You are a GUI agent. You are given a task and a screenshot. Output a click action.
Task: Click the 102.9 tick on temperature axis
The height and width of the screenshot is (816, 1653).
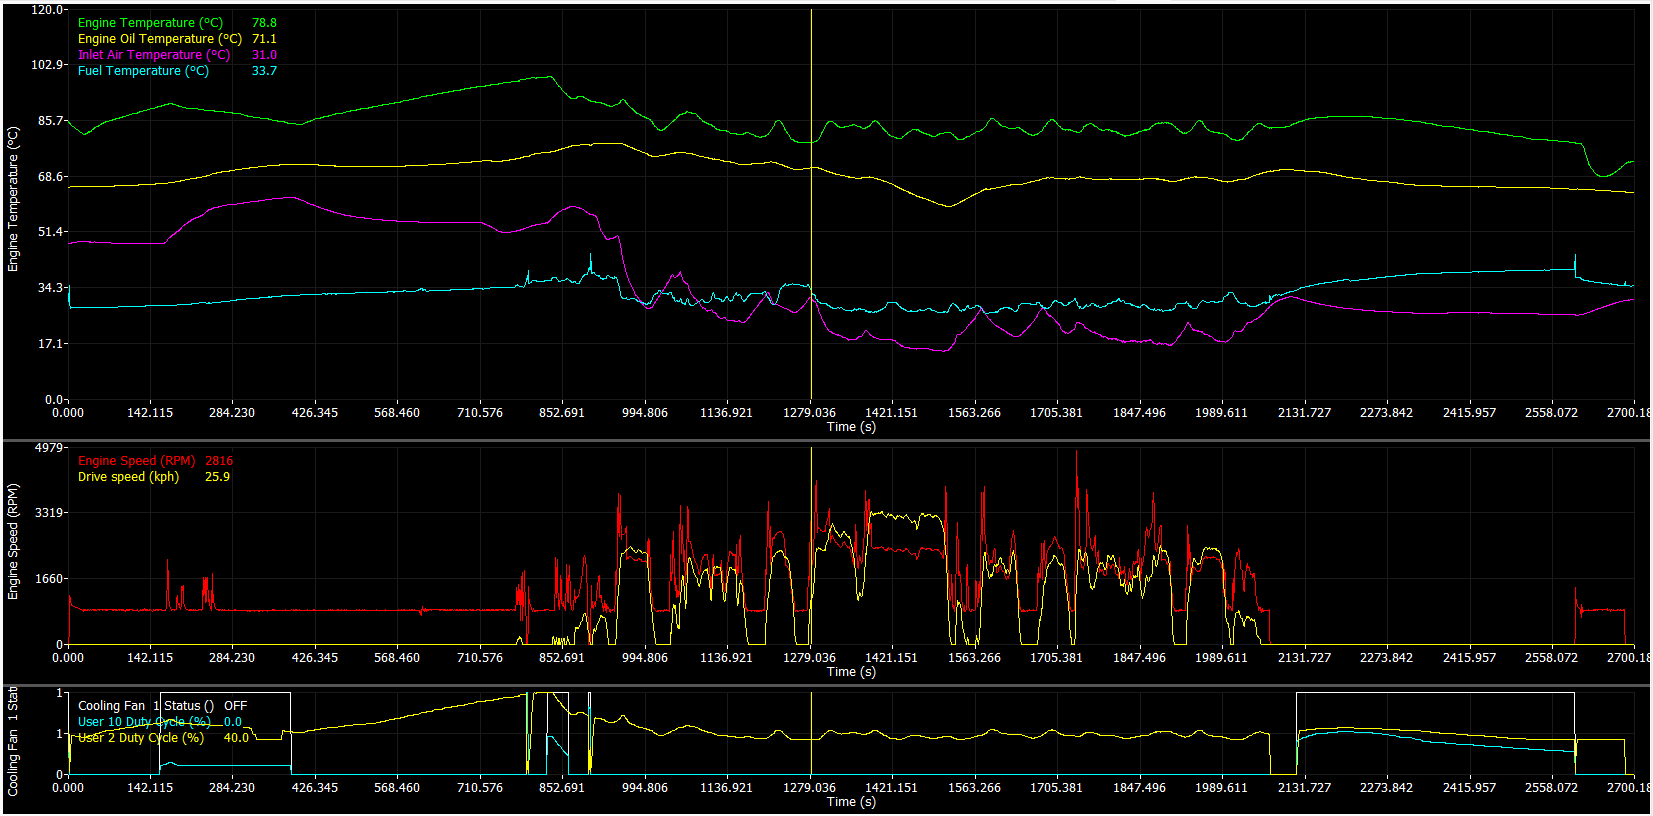tap(46, 65)
